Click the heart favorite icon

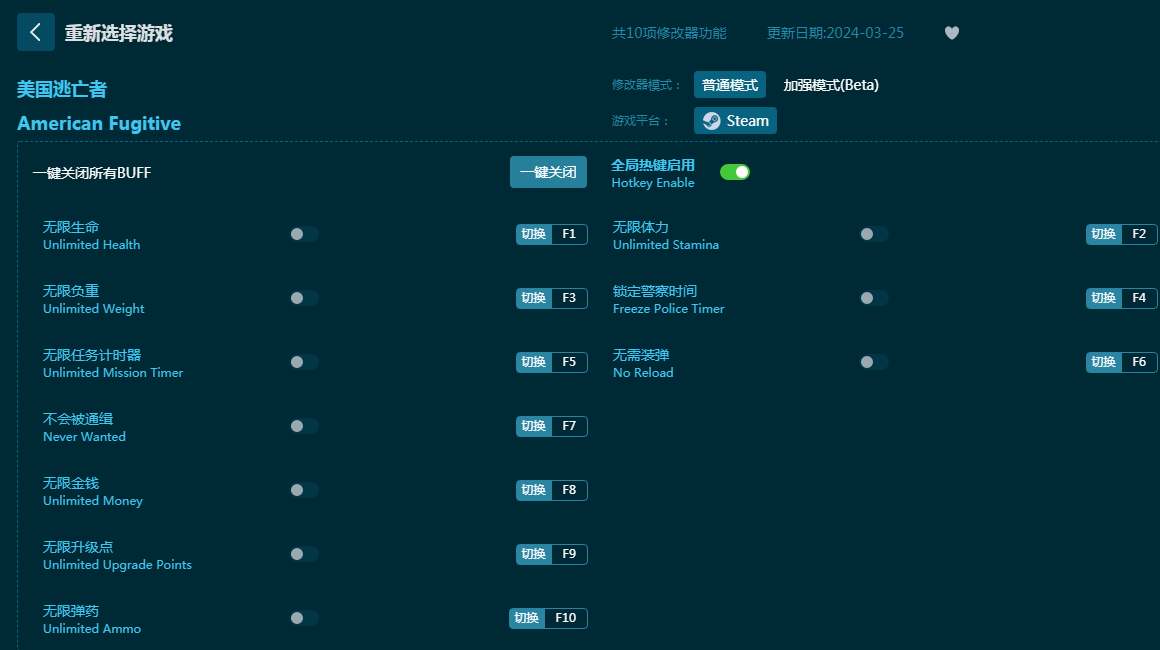[x=951, y=33]
